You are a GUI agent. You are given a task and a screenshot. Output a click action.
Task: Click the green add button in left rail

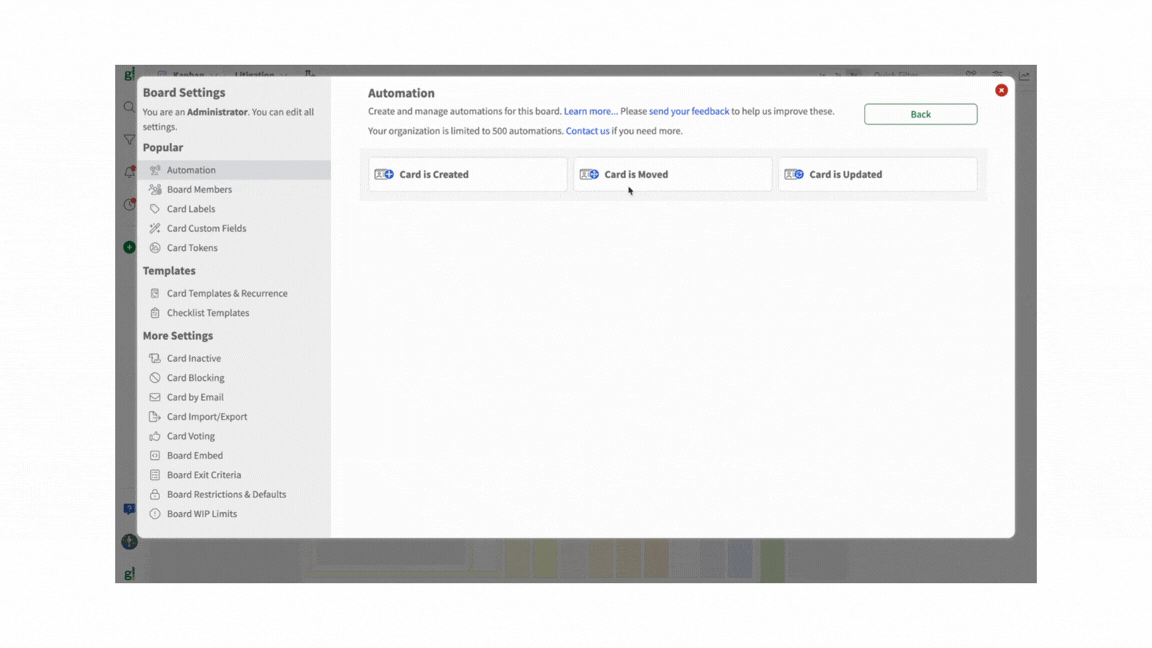pyautogui.click(x=129, y=248)
